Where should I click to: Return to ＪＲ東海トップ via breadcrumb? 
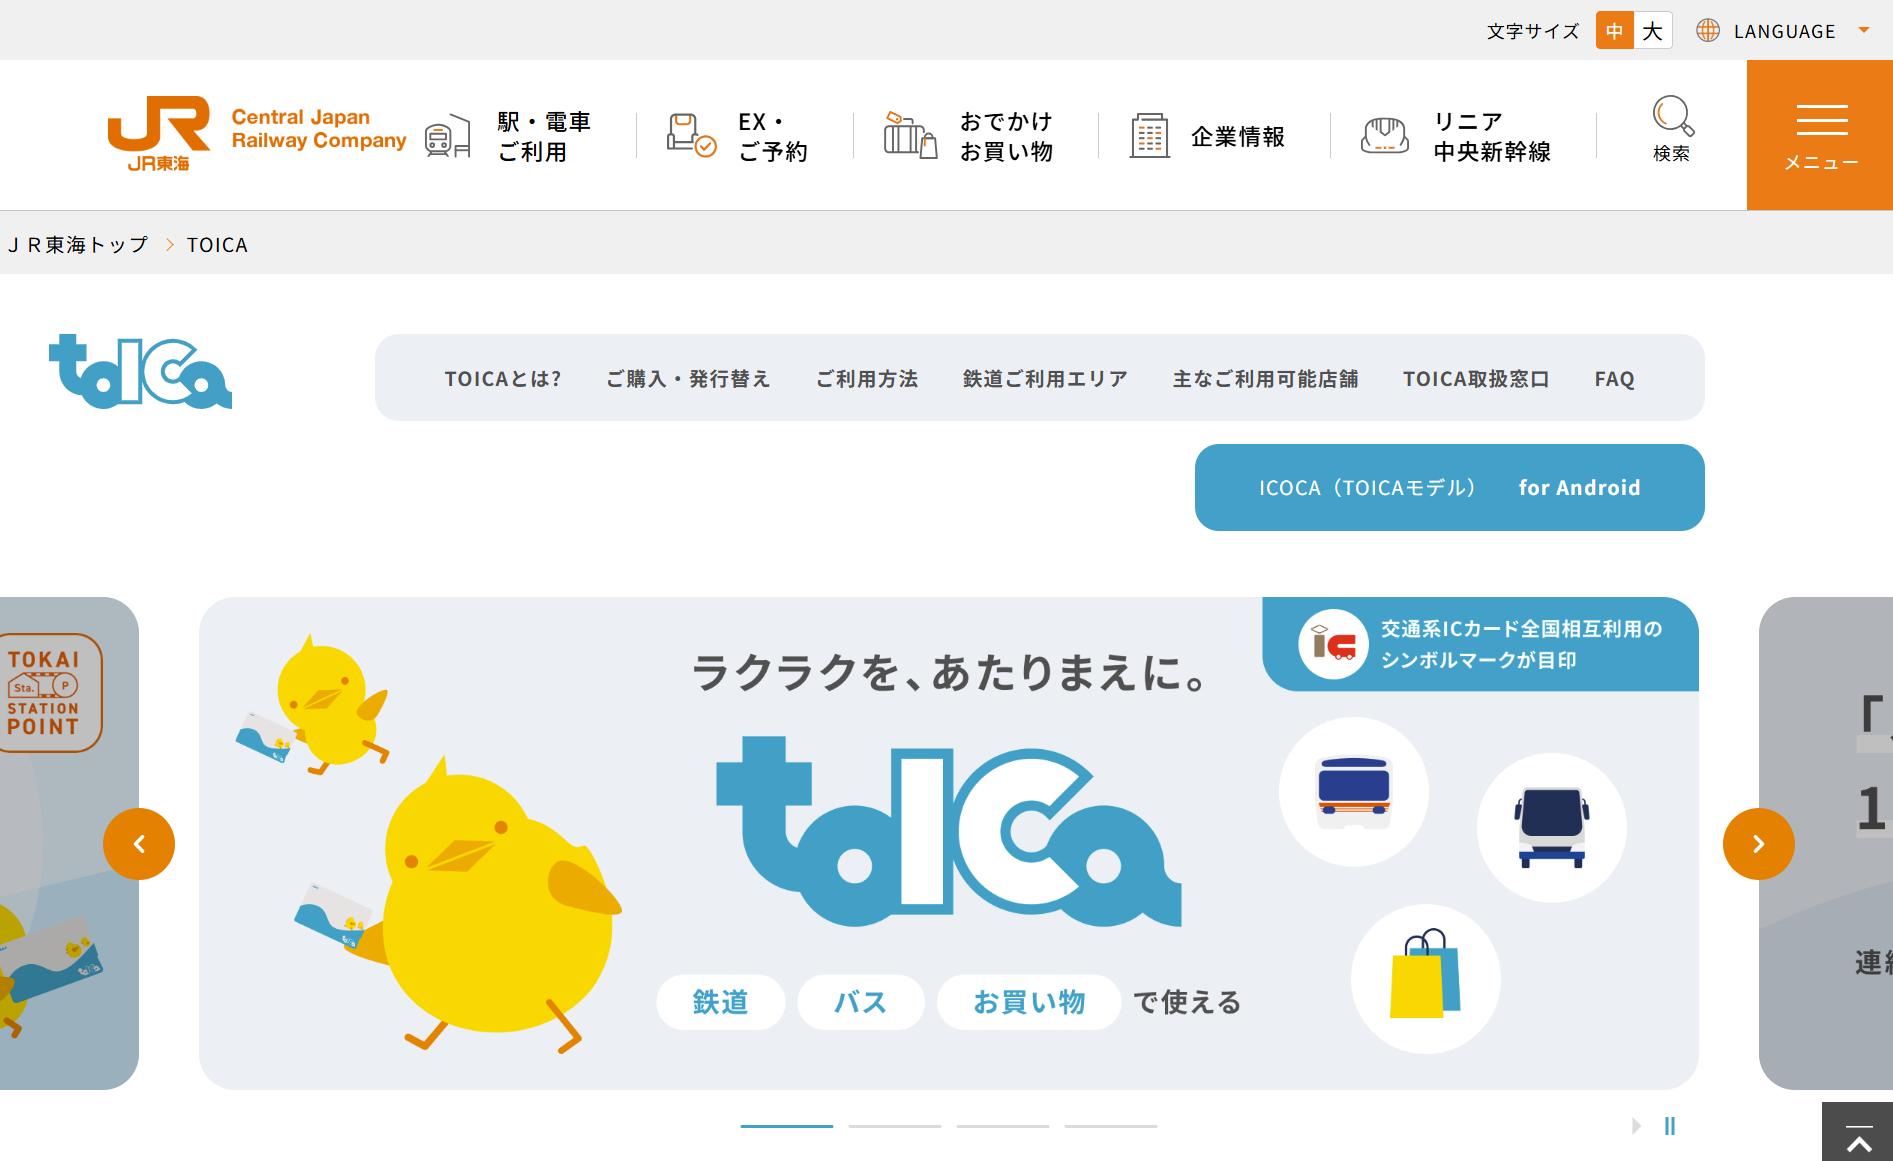[x=77, y=243]
